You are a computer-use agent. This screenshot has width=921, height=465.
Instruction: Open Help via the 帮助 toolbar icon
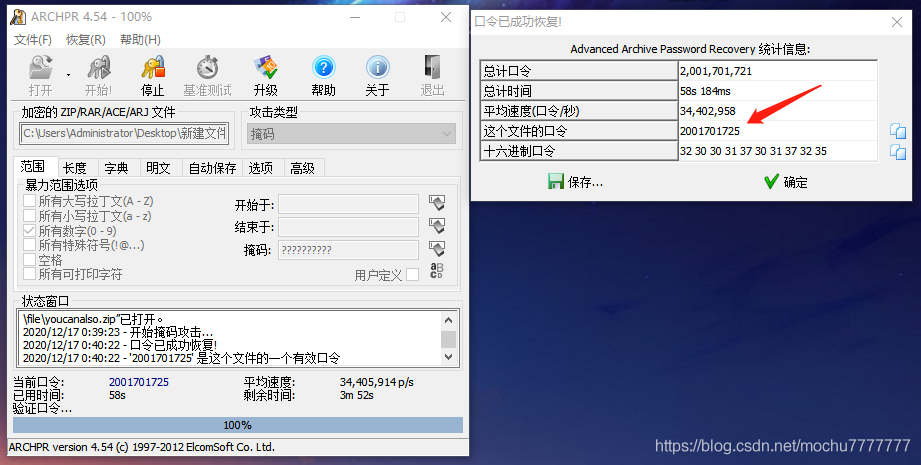(x=323, y=68)
